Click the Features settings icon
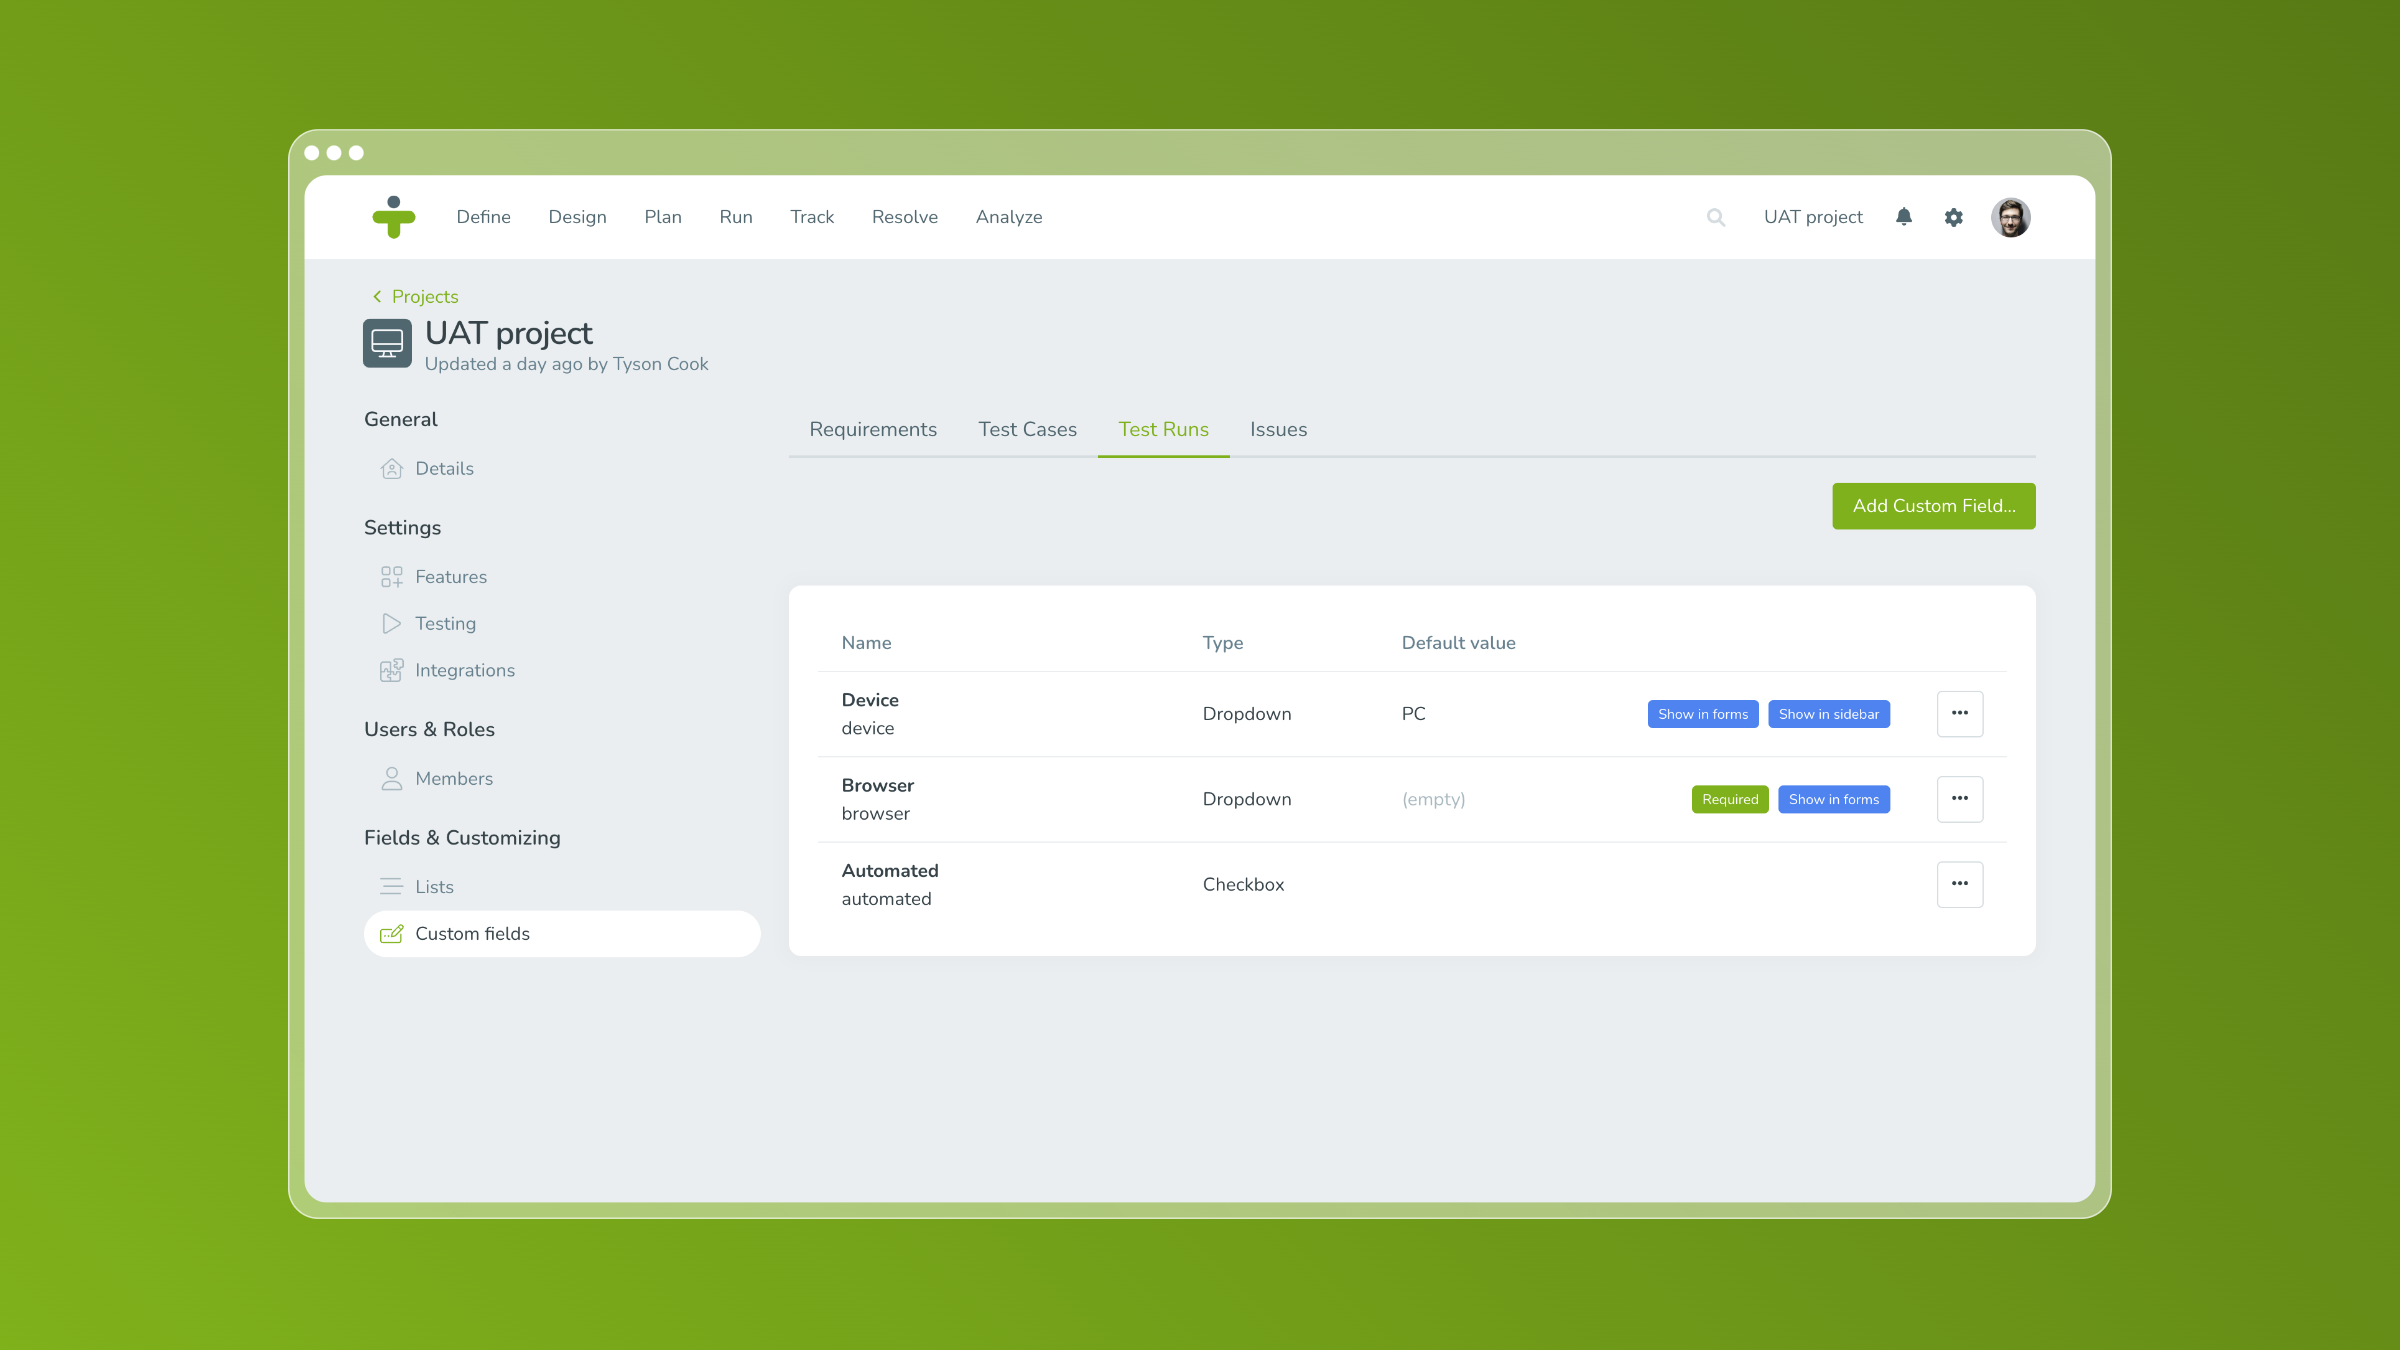Image resolution: width=2400 pixels, height=1350 pixels. tap(391, 575)
